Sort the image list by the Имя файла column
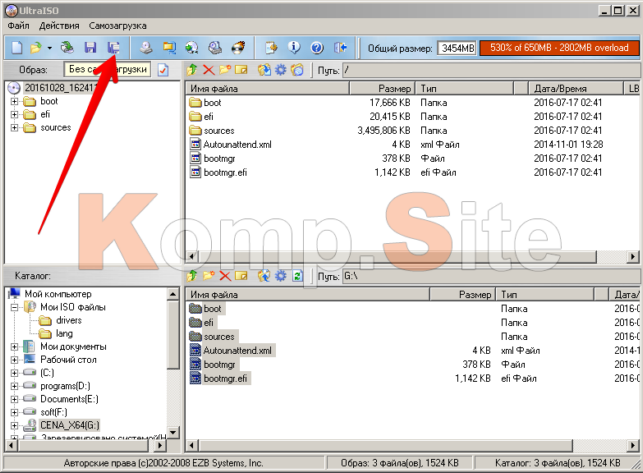This screenshot has height=473, width=643. tap(267, 88)
